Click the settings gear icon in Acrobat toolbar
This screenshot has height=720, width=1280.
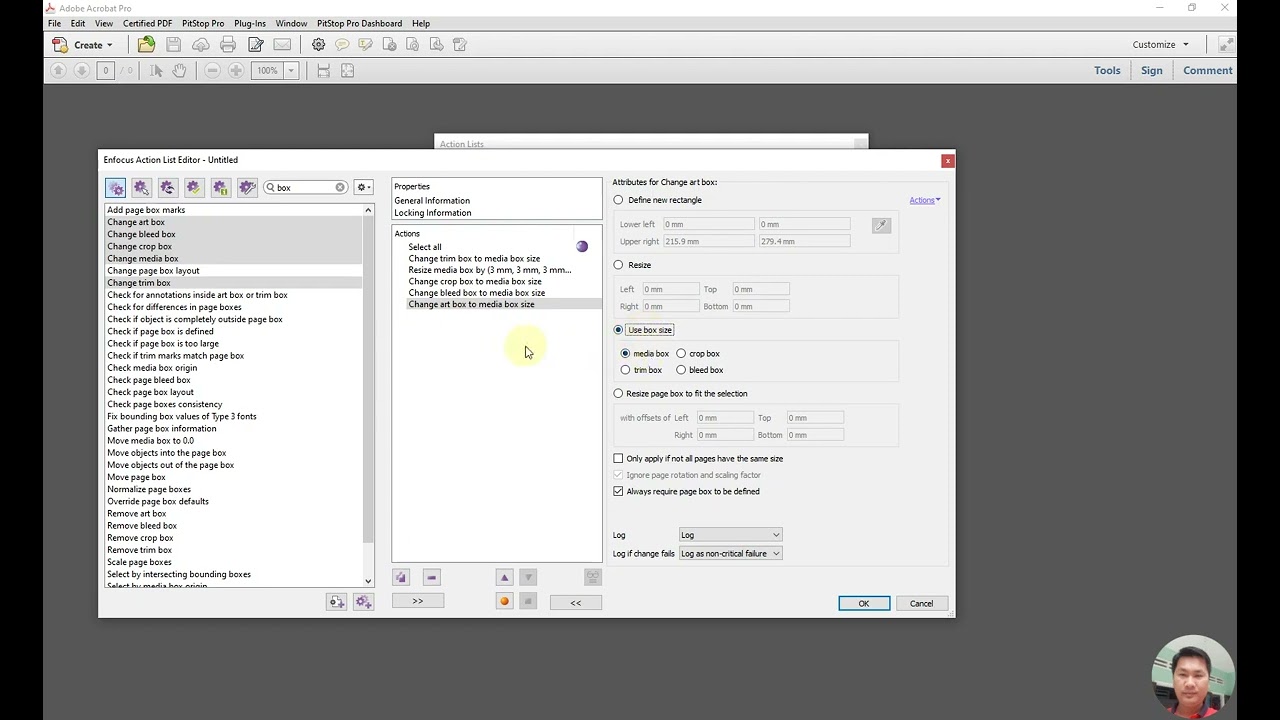pyautogui.click(x=318, y=44)
